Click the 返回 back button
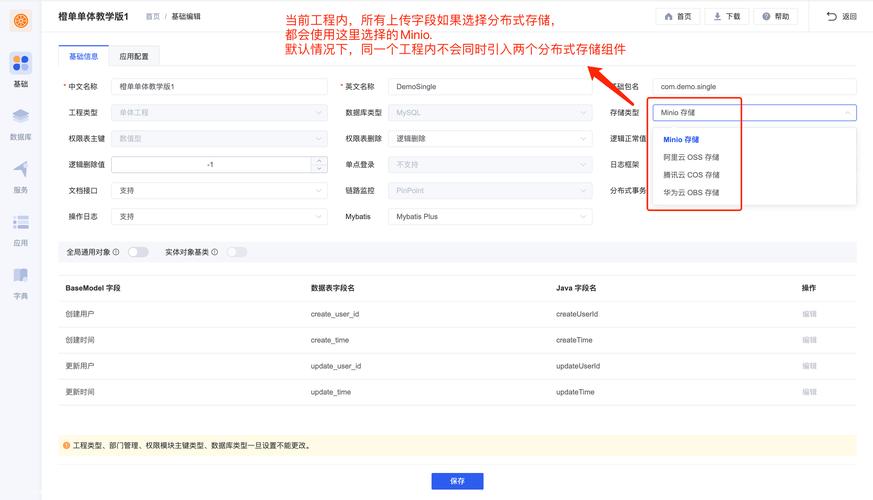 (x=841, y=17)
